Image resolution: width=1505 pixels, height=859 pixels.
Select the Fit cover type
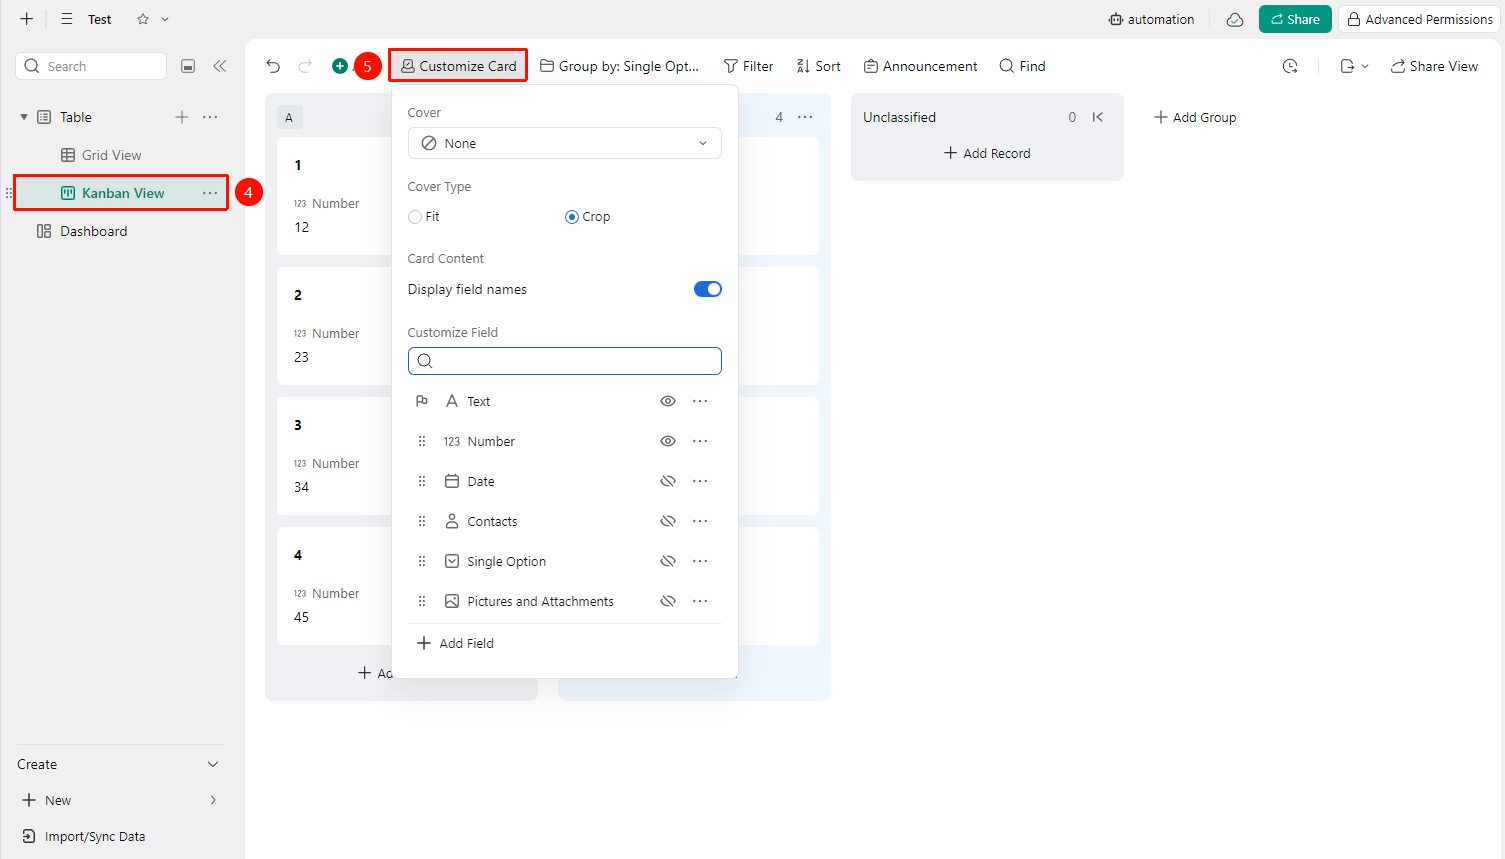415,217
